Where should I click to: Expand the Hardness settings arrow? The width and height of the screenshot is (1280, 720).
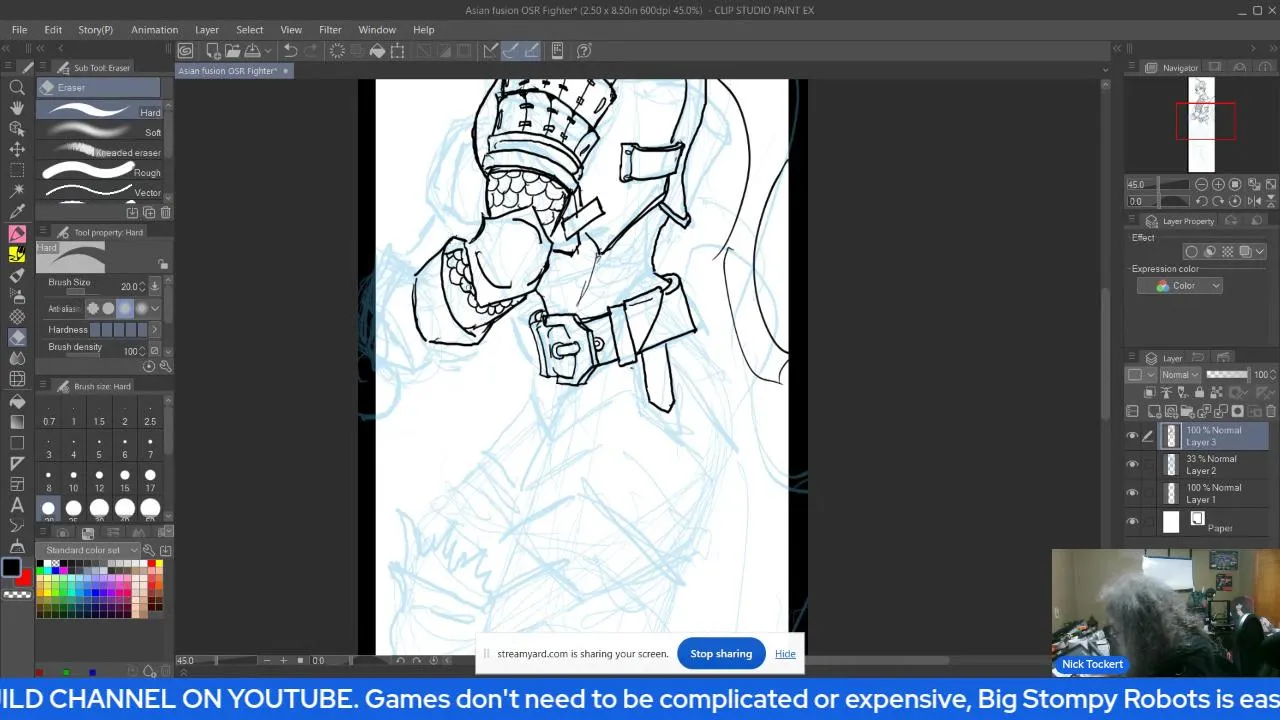point(154,329)
